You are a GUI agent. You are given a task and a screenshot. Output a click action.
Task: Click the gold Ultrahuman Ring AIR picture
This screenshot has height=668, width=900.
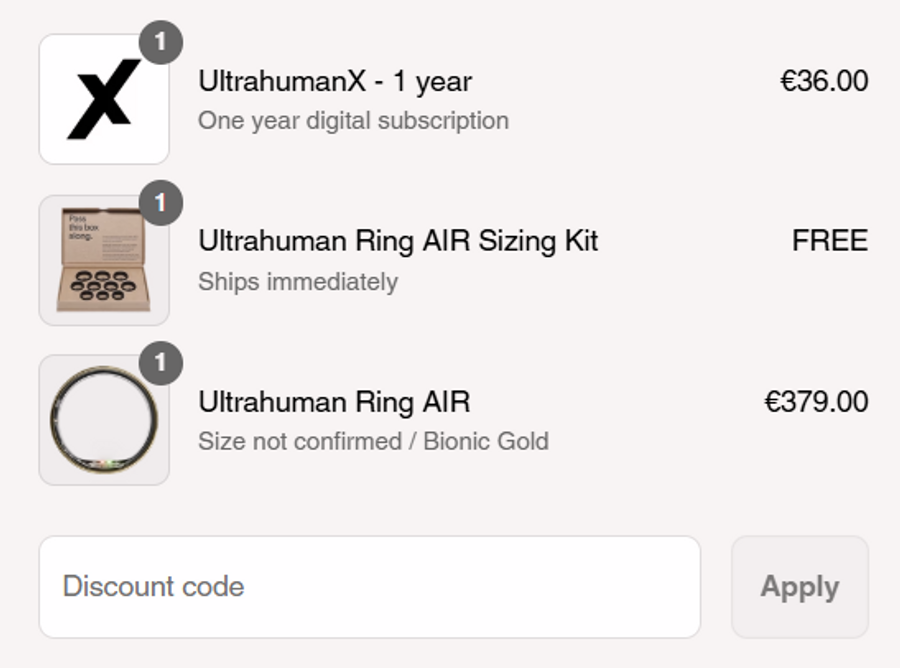(104, 421)
